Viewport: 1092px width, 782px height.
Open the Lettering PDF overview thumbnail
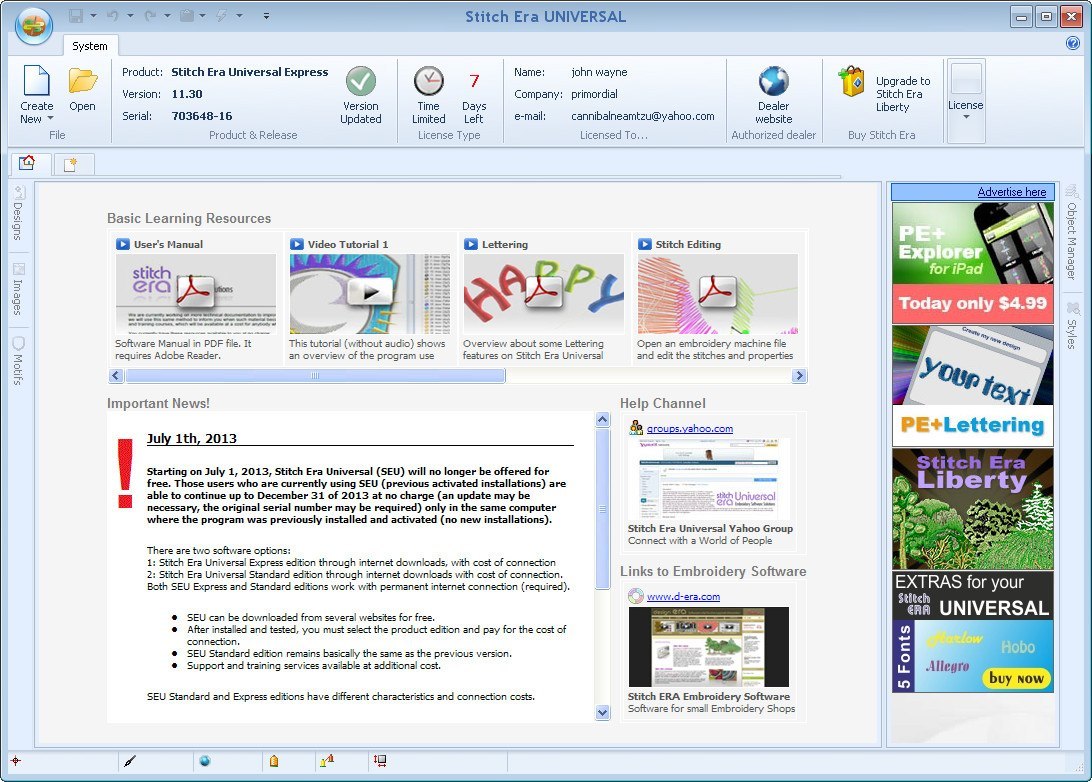[x=543, y=293]
